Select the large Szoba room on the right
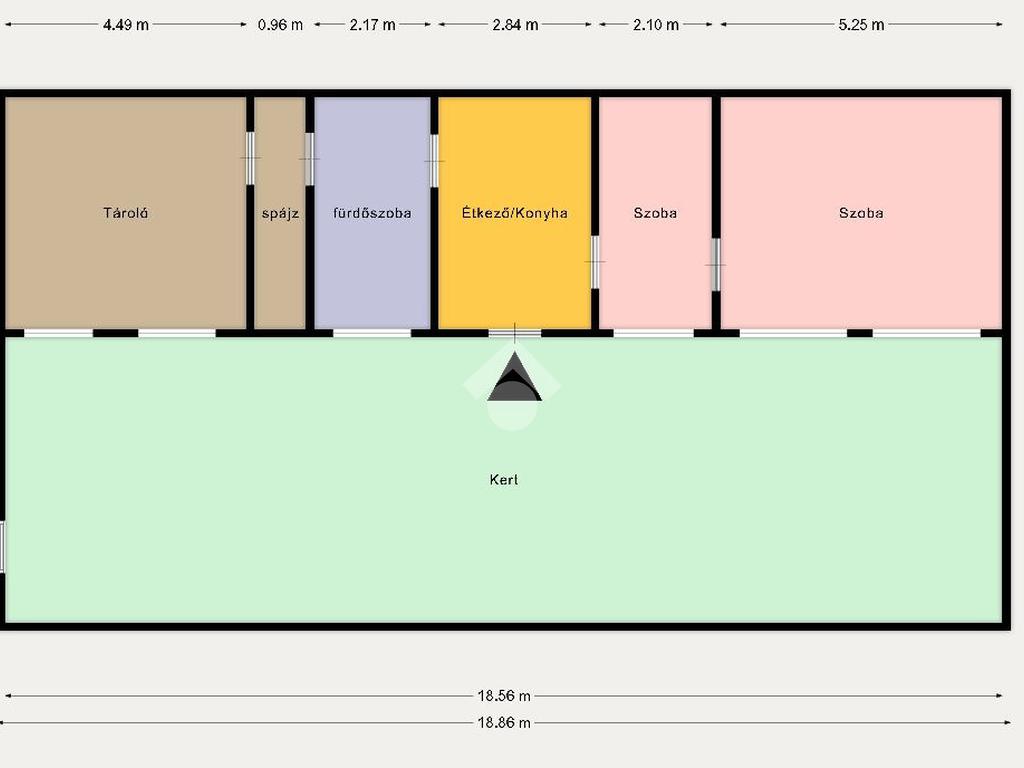1024x768 pixels. click(861, 213)
